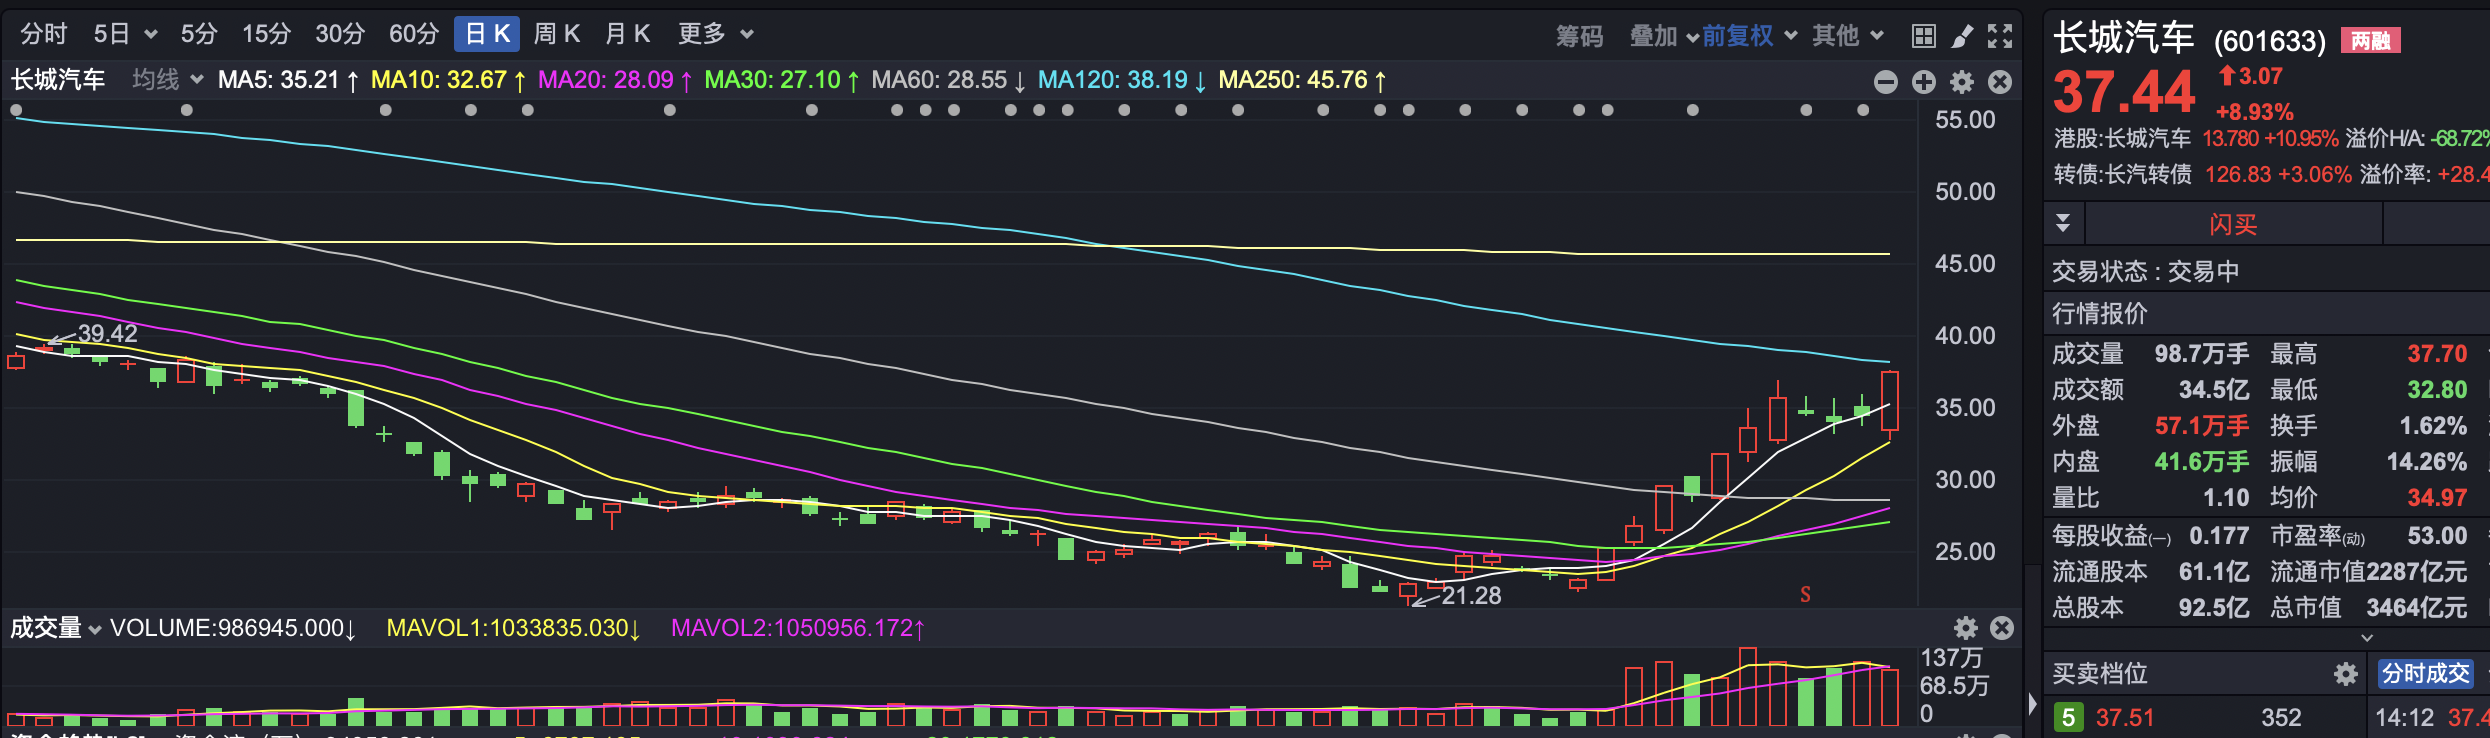Image resolution: width=2490 pixels, height=738 pixels.
Task: Toggle the 筹码 chip distribution panel
Action: (1579, 36)
